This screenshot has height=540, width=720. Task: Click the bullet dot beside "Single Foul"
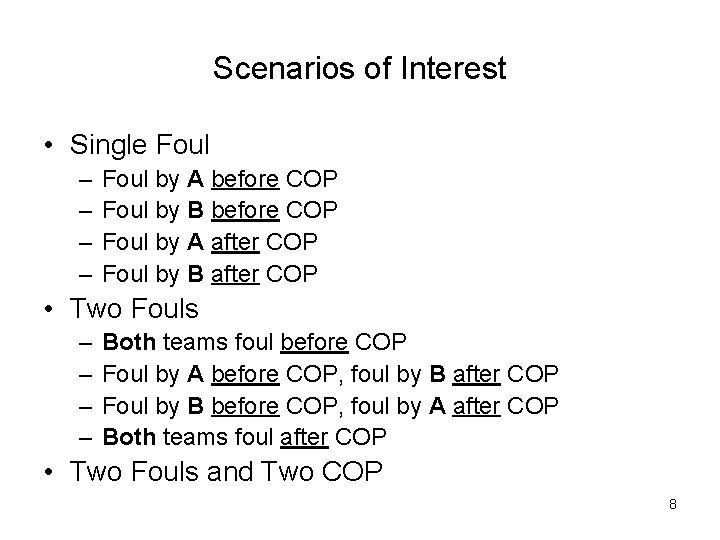pyautogui.click(x=50, y=145)
